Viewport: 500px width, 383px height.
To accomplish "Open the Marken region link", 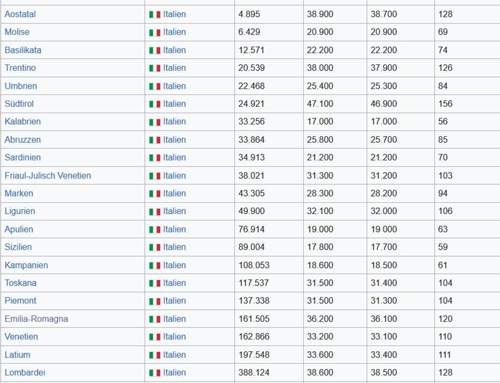I will point(19,193).
